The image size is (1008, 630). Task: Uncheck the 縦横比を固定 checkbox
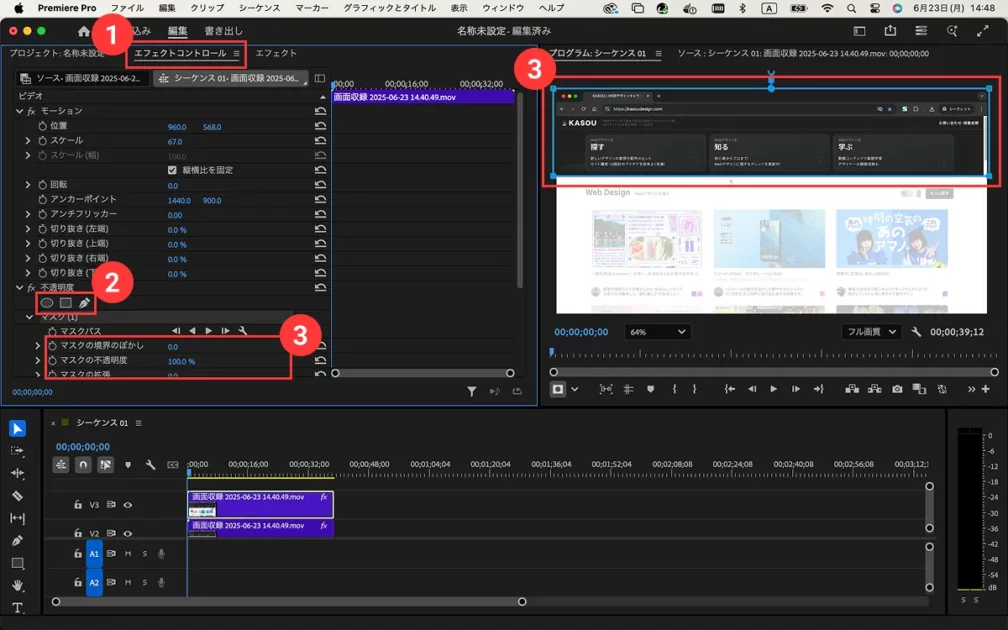pyautogui.click(x=172, y=170)
